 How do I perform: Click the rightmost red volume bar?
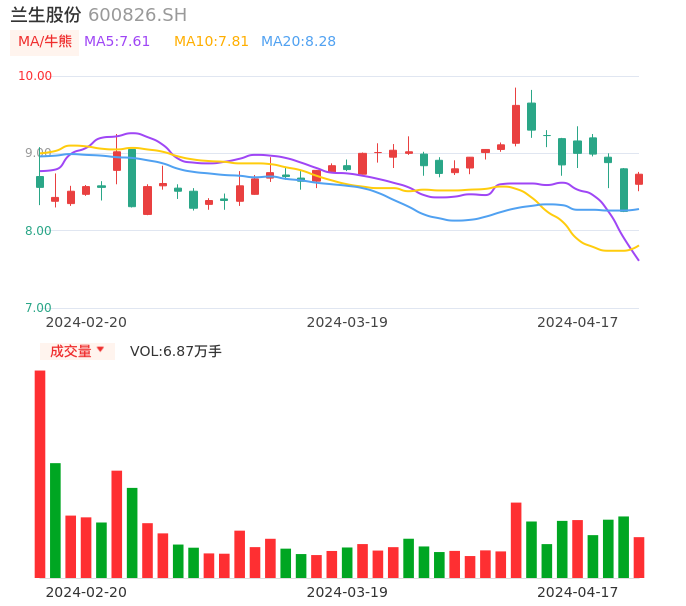coord(639,557)
